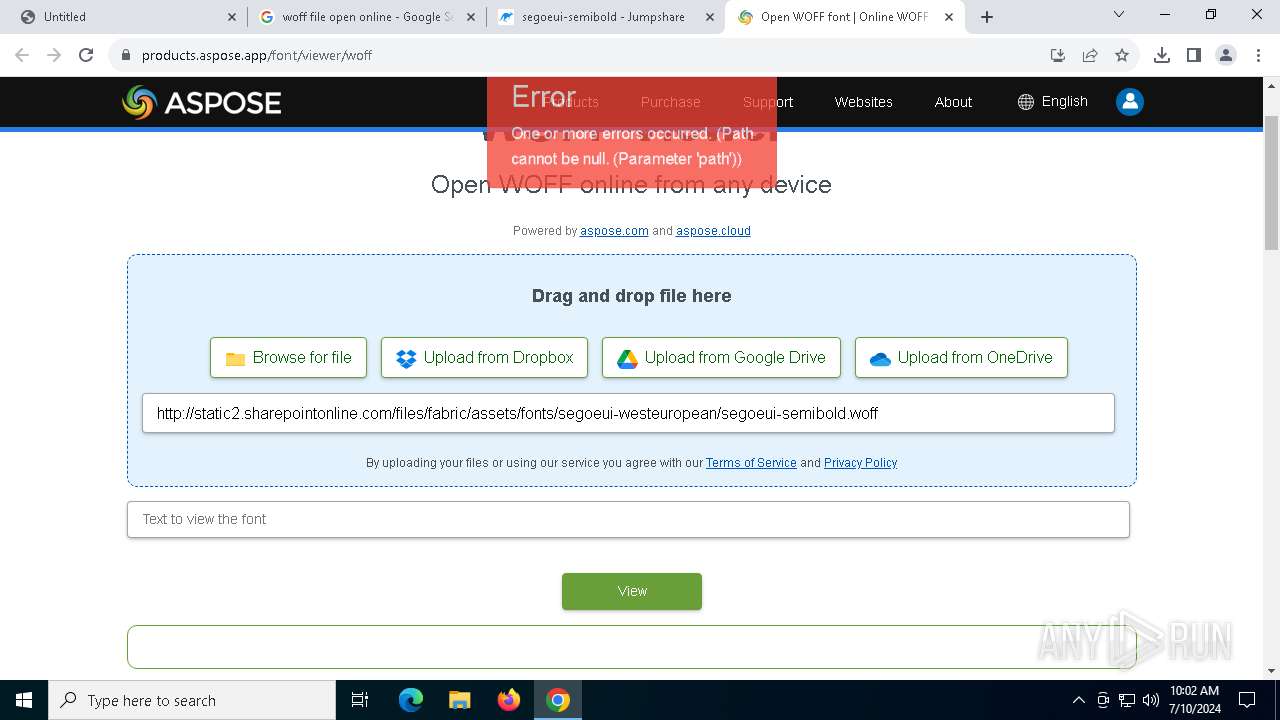Screen dimensions: 1280x720
Task: Open the Websites menu
Action: pyautogui.click(x=863, y=102)
